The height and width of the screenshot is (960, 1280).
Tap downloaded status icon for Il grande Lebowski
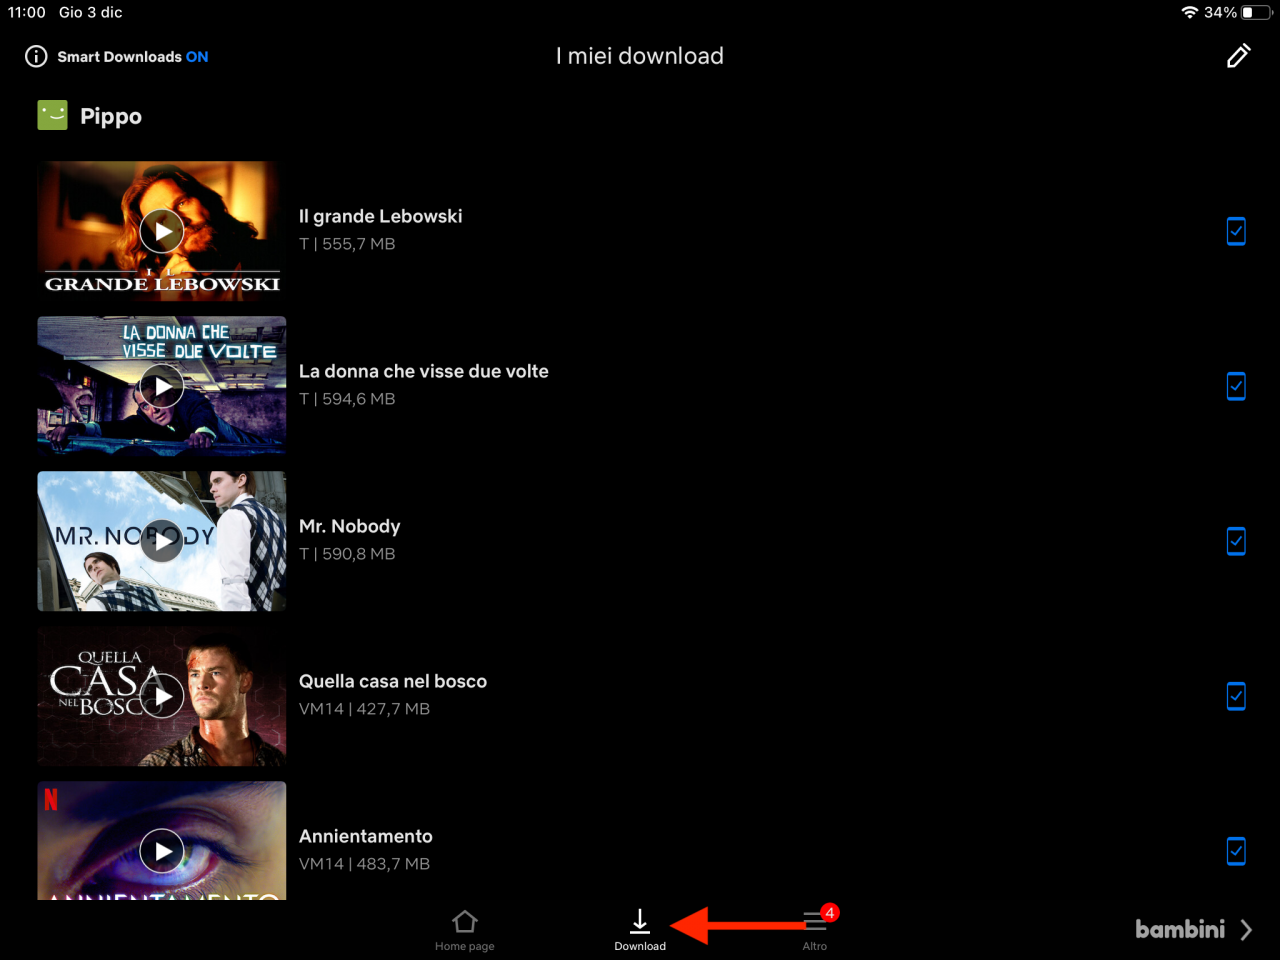point(1236,231)
